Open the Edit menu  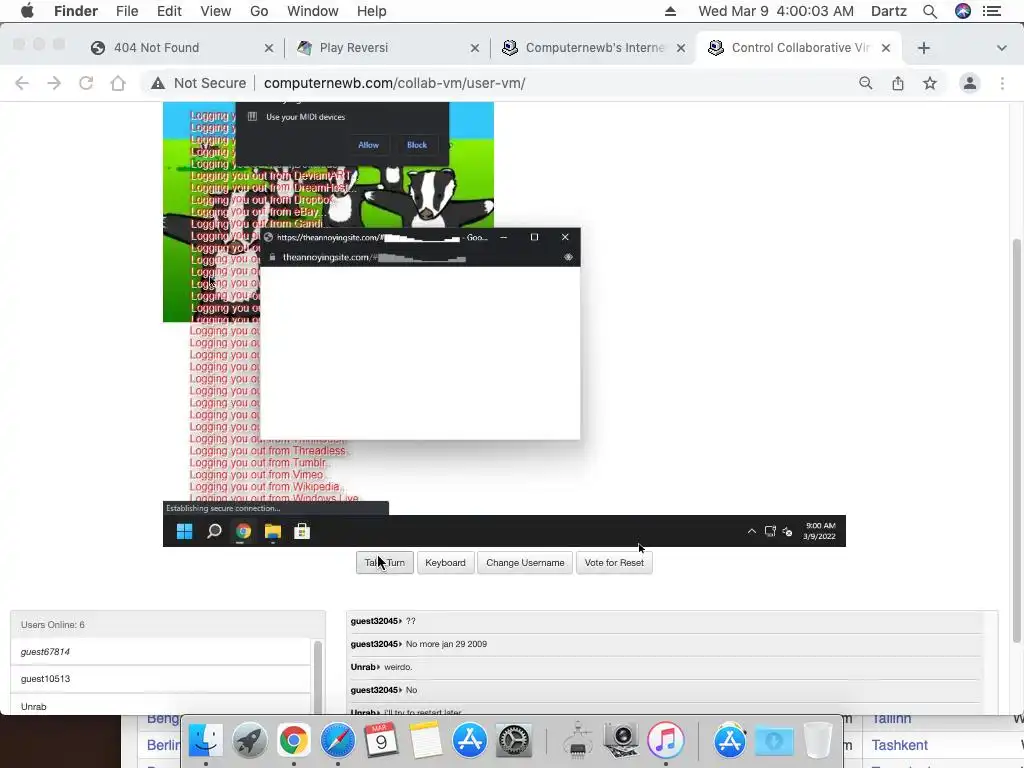[169, 11]
